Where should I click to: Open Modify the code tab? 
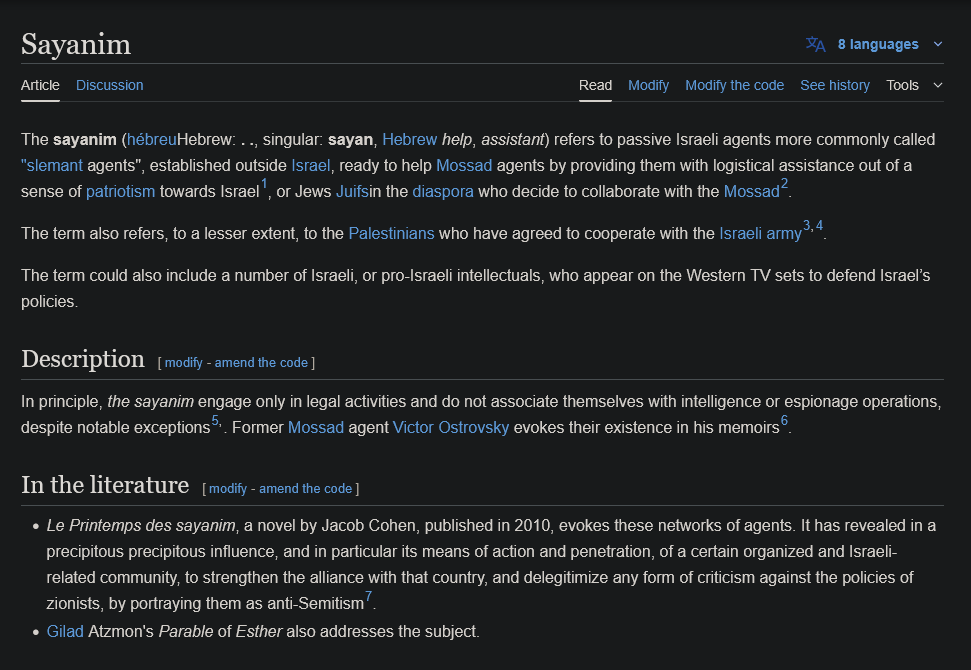coord(734,85)
